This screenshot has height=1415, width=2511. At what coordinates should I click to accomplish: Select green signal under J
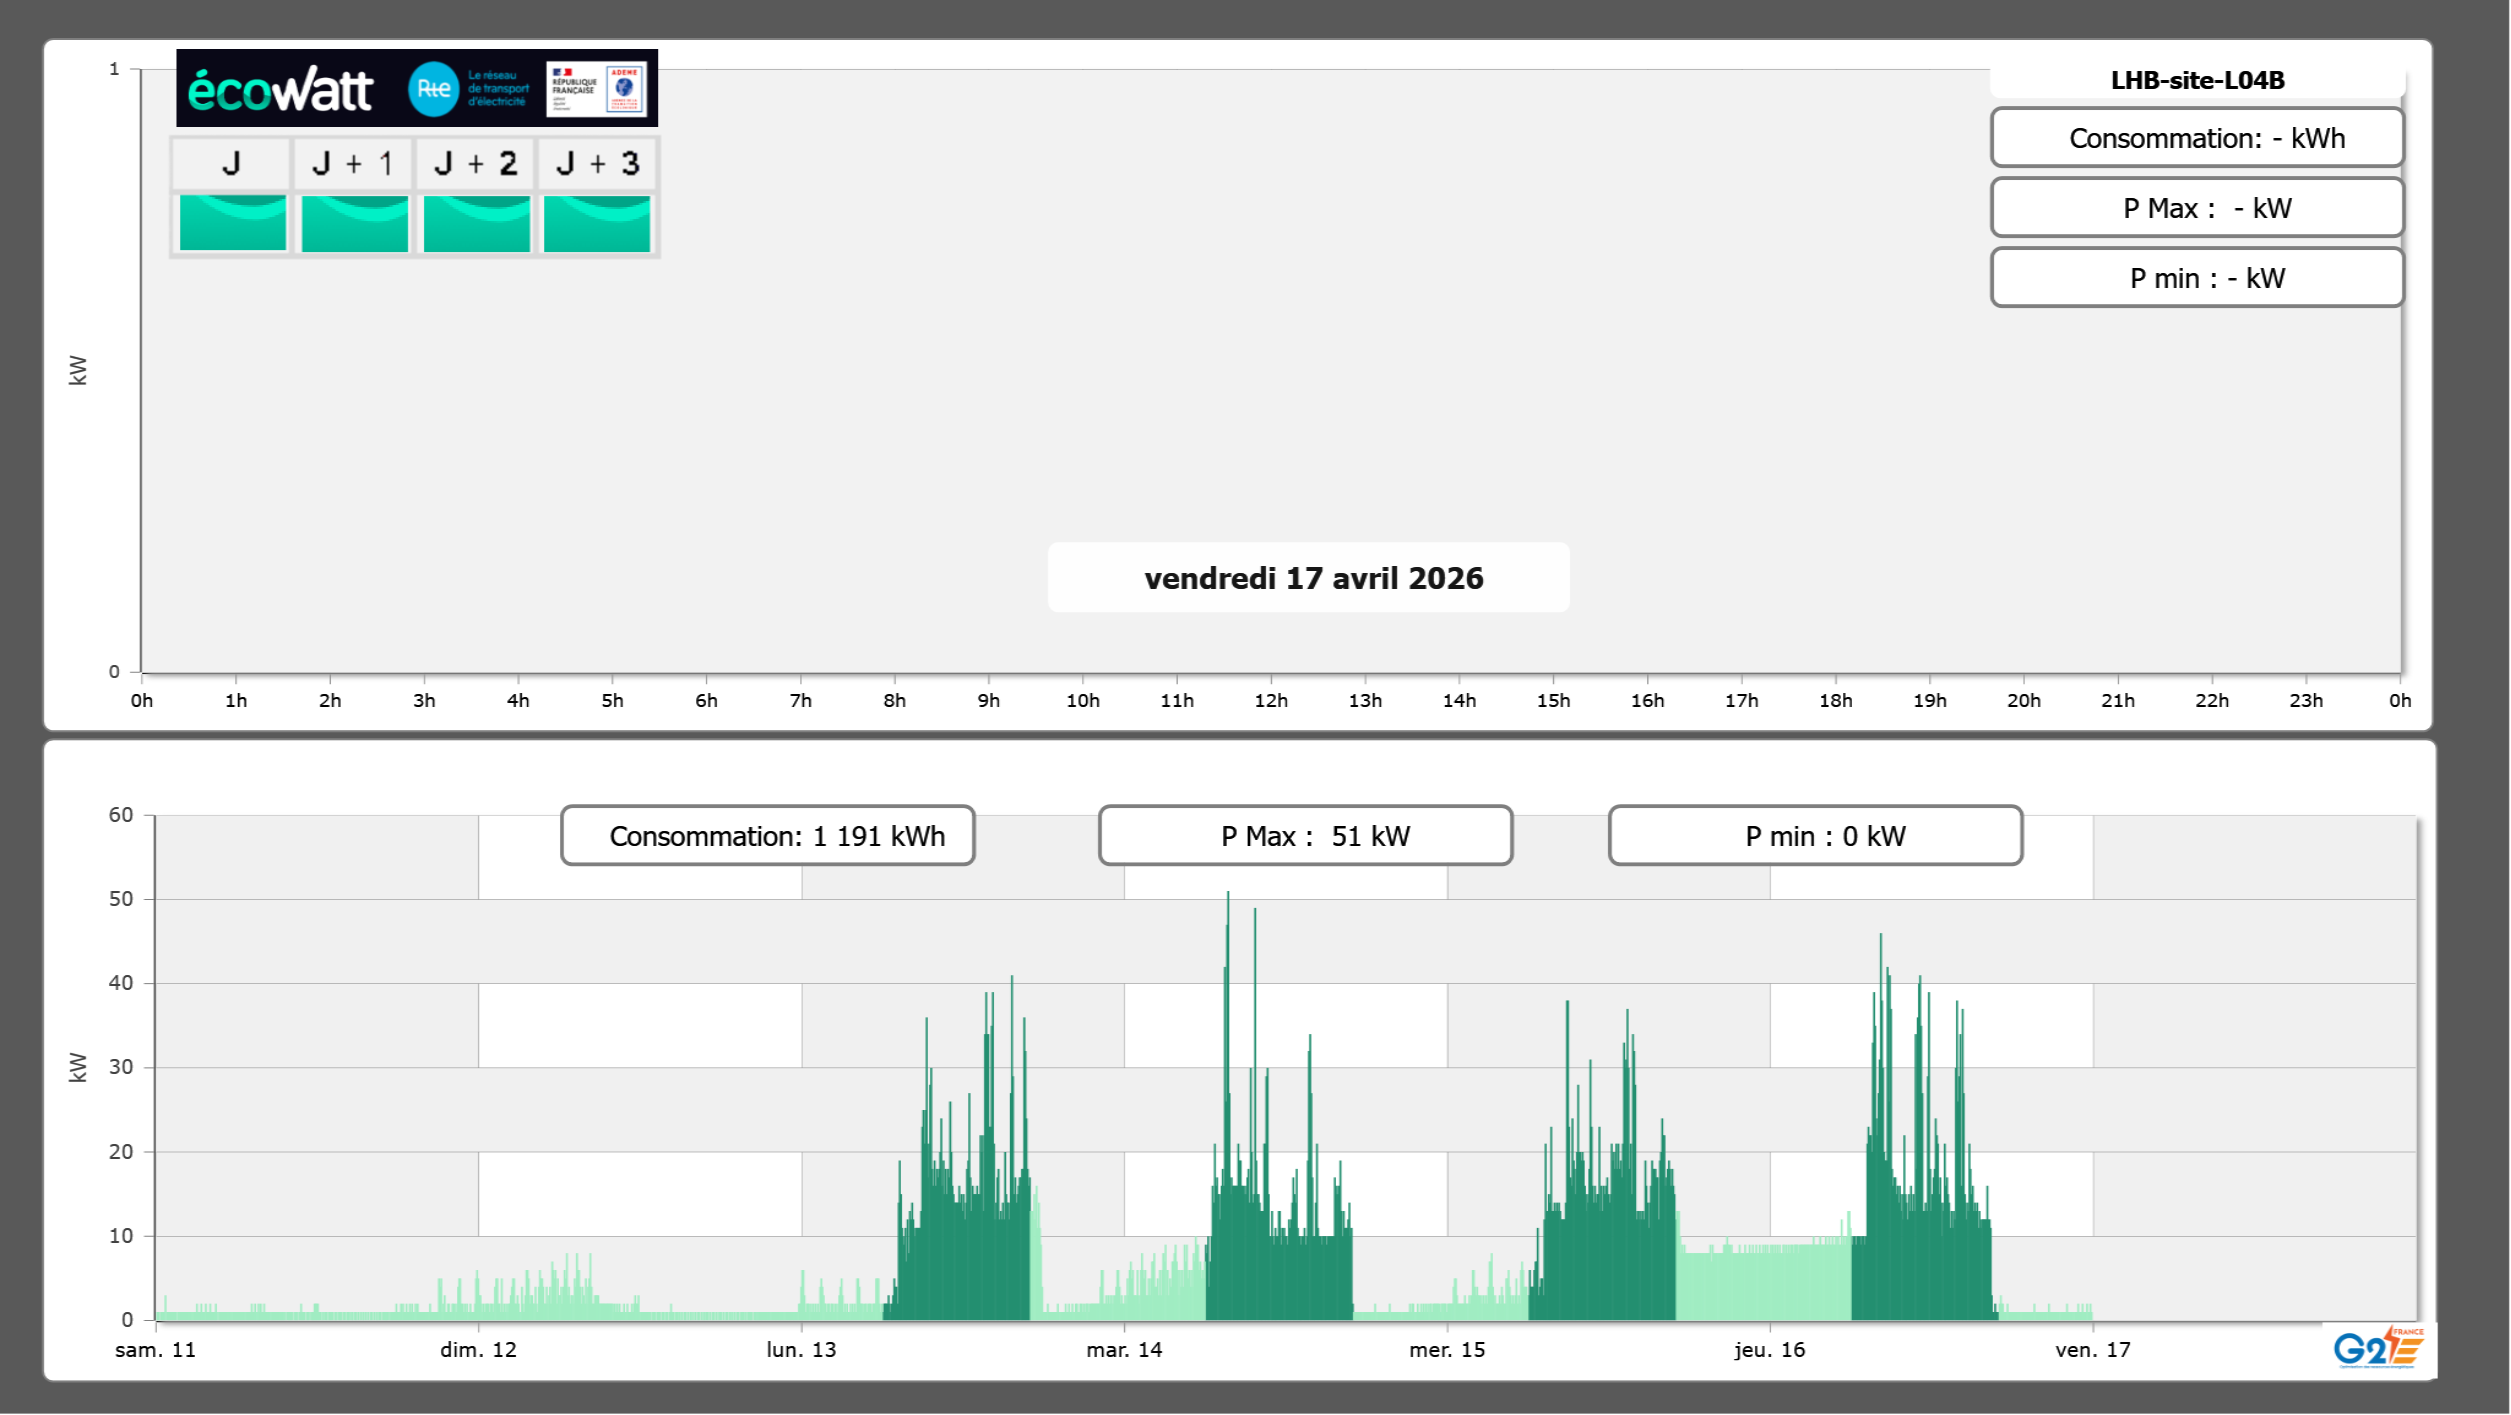click(x=232, y=223)
